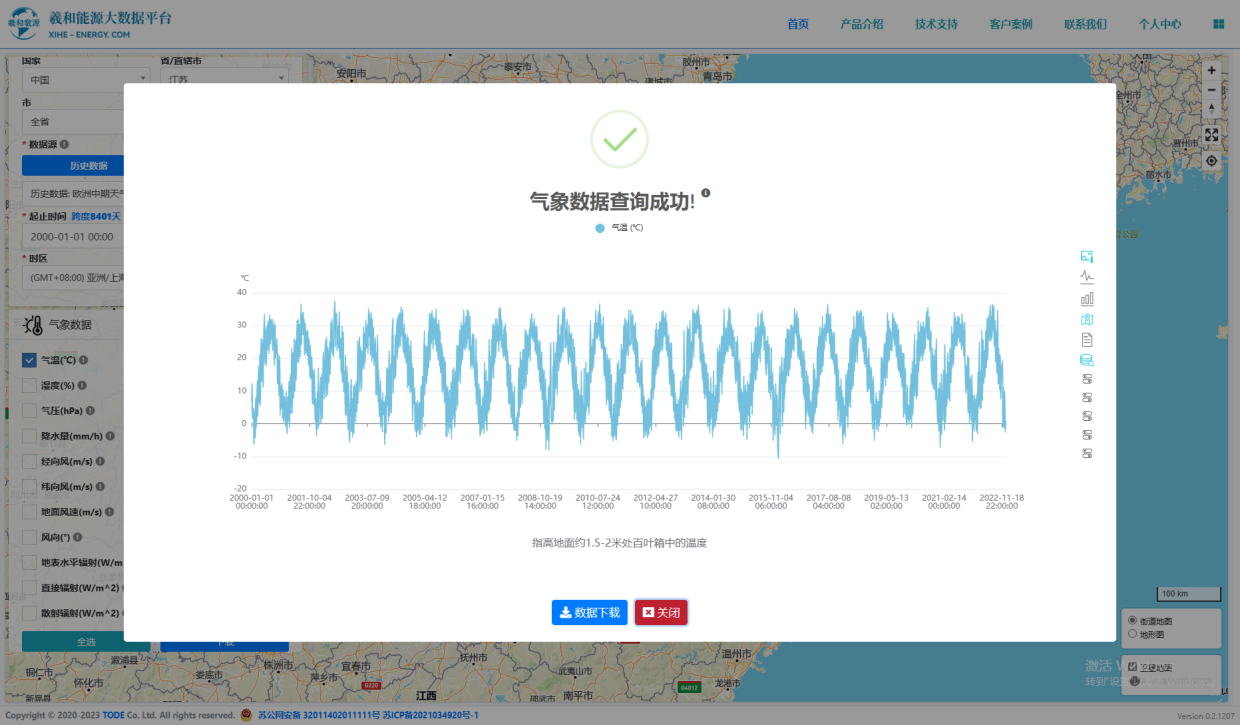
Task: Open the 时区 GMT+08:00 dropdown
Action: (73, 277)
